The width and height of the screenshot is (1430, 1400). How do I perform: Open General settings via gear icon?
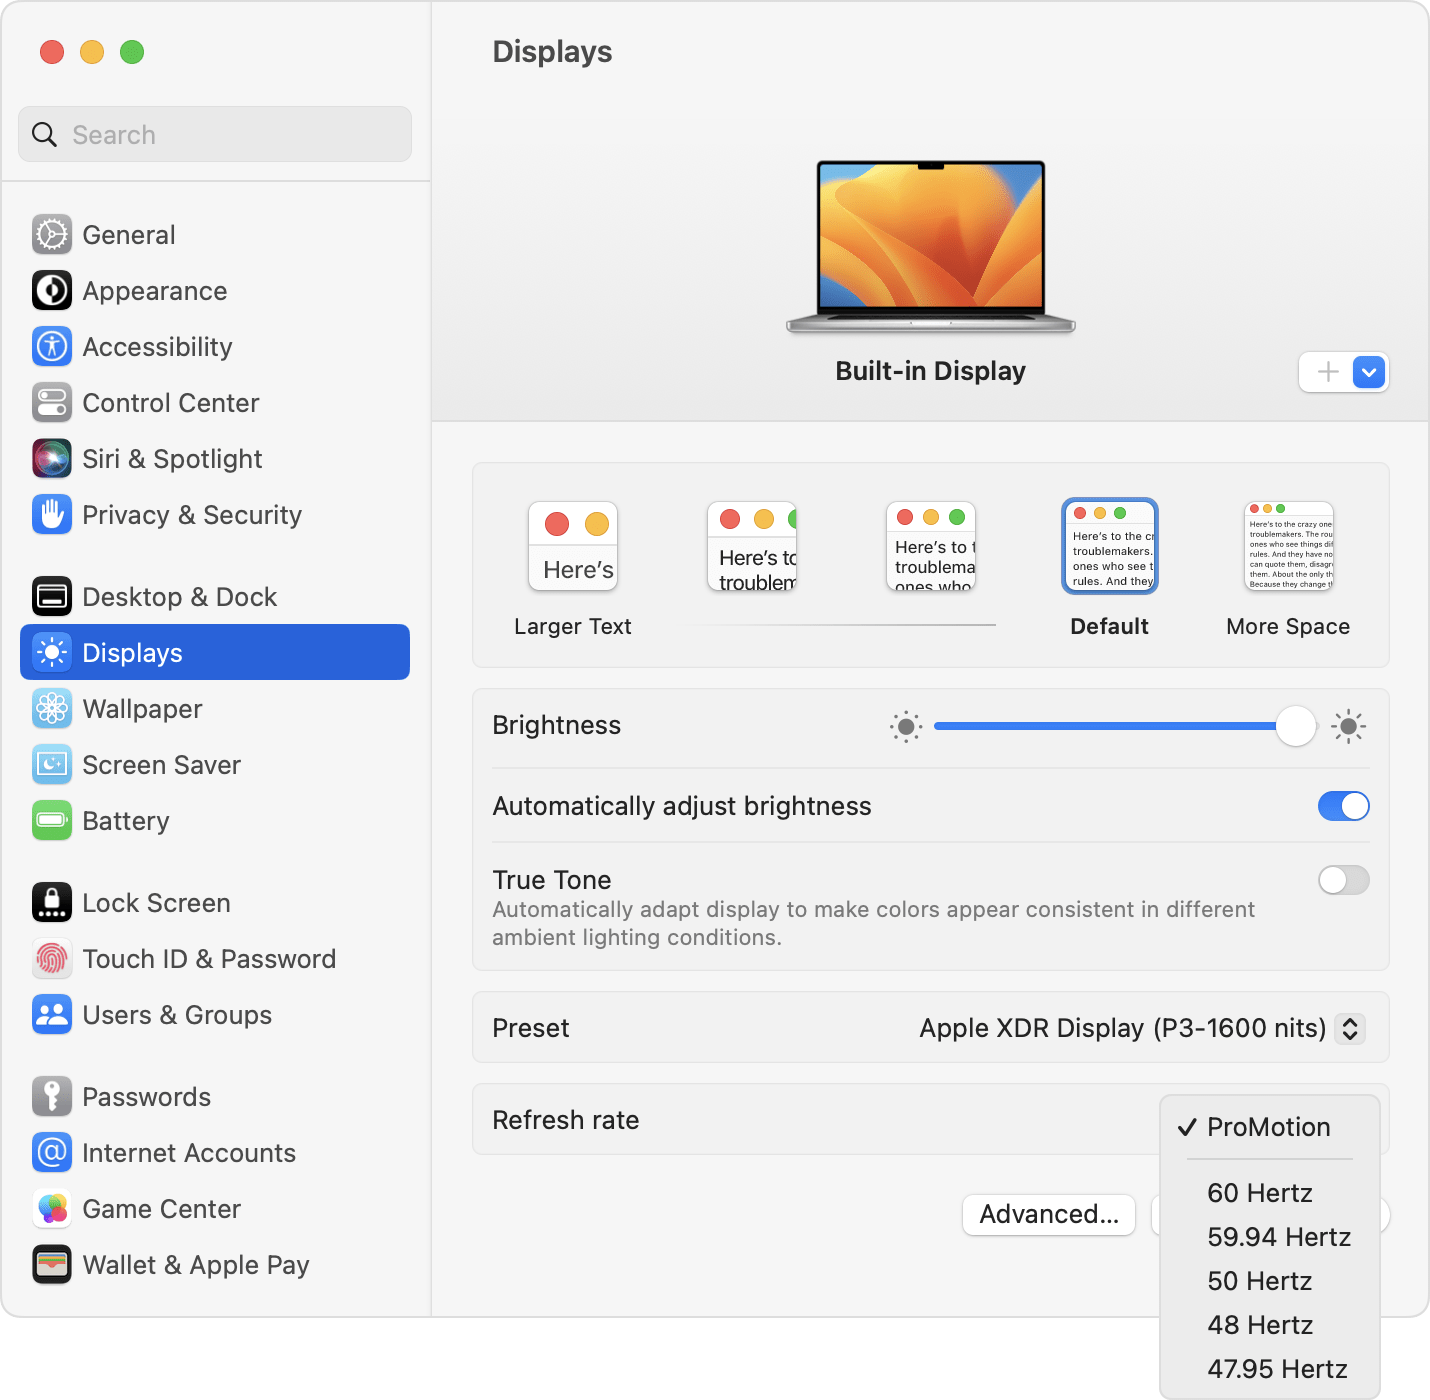(52, 235)
